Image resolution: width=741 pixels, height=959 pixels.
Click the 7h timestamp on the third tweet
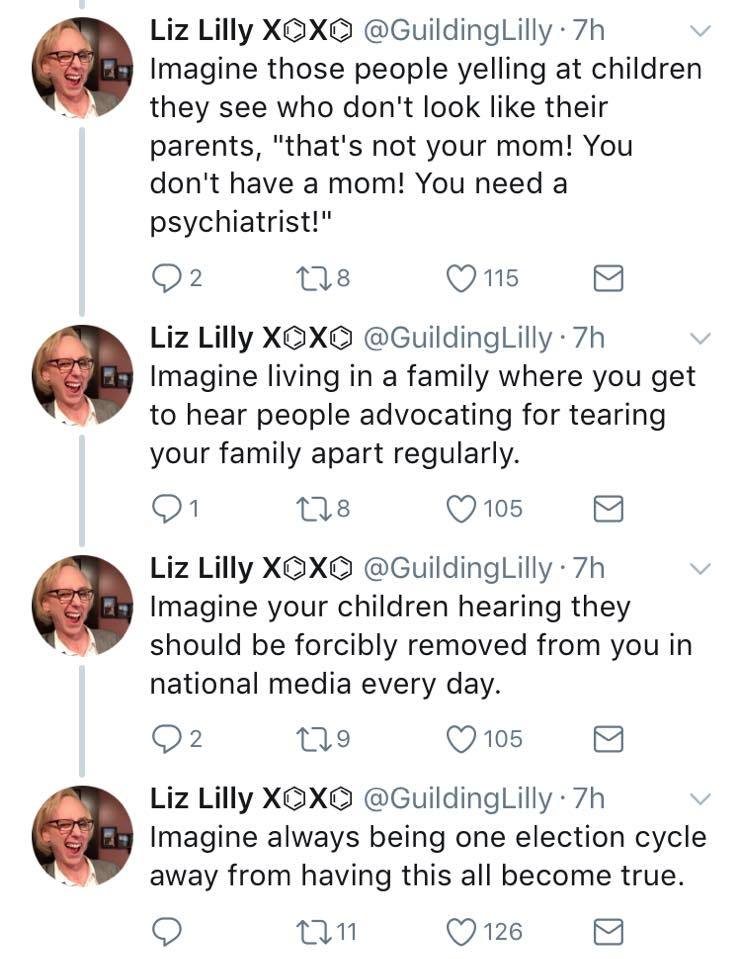click(x=587, y=568)
